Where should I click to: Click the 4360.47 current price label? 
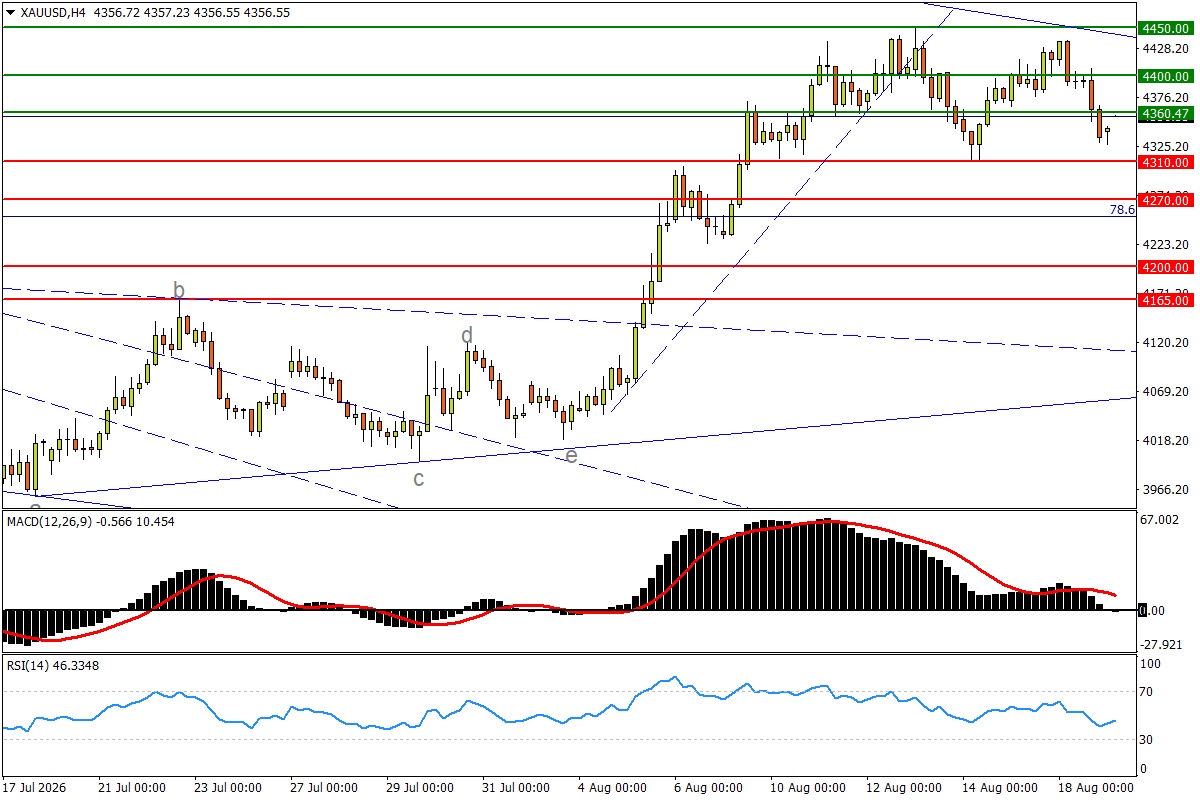tap(1165, 114)
